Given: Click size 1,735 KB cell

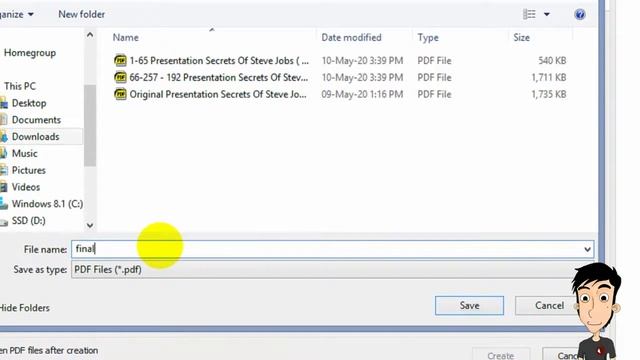Looking at the screenshot, I should [x=549, y=94].
